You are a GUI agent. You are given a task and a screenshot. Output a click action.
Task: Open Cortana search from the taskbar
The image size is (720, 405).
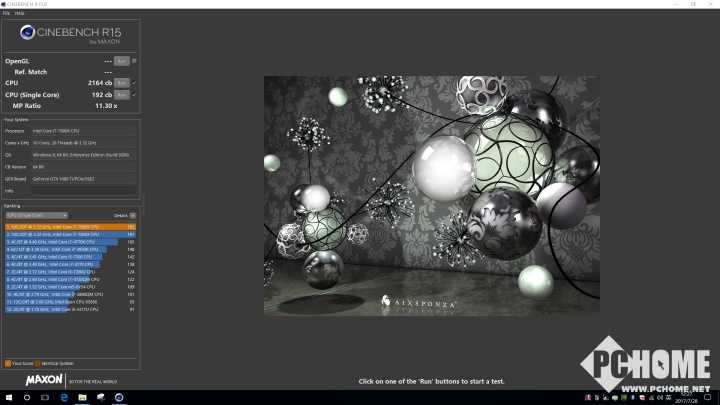coord(27,397)
